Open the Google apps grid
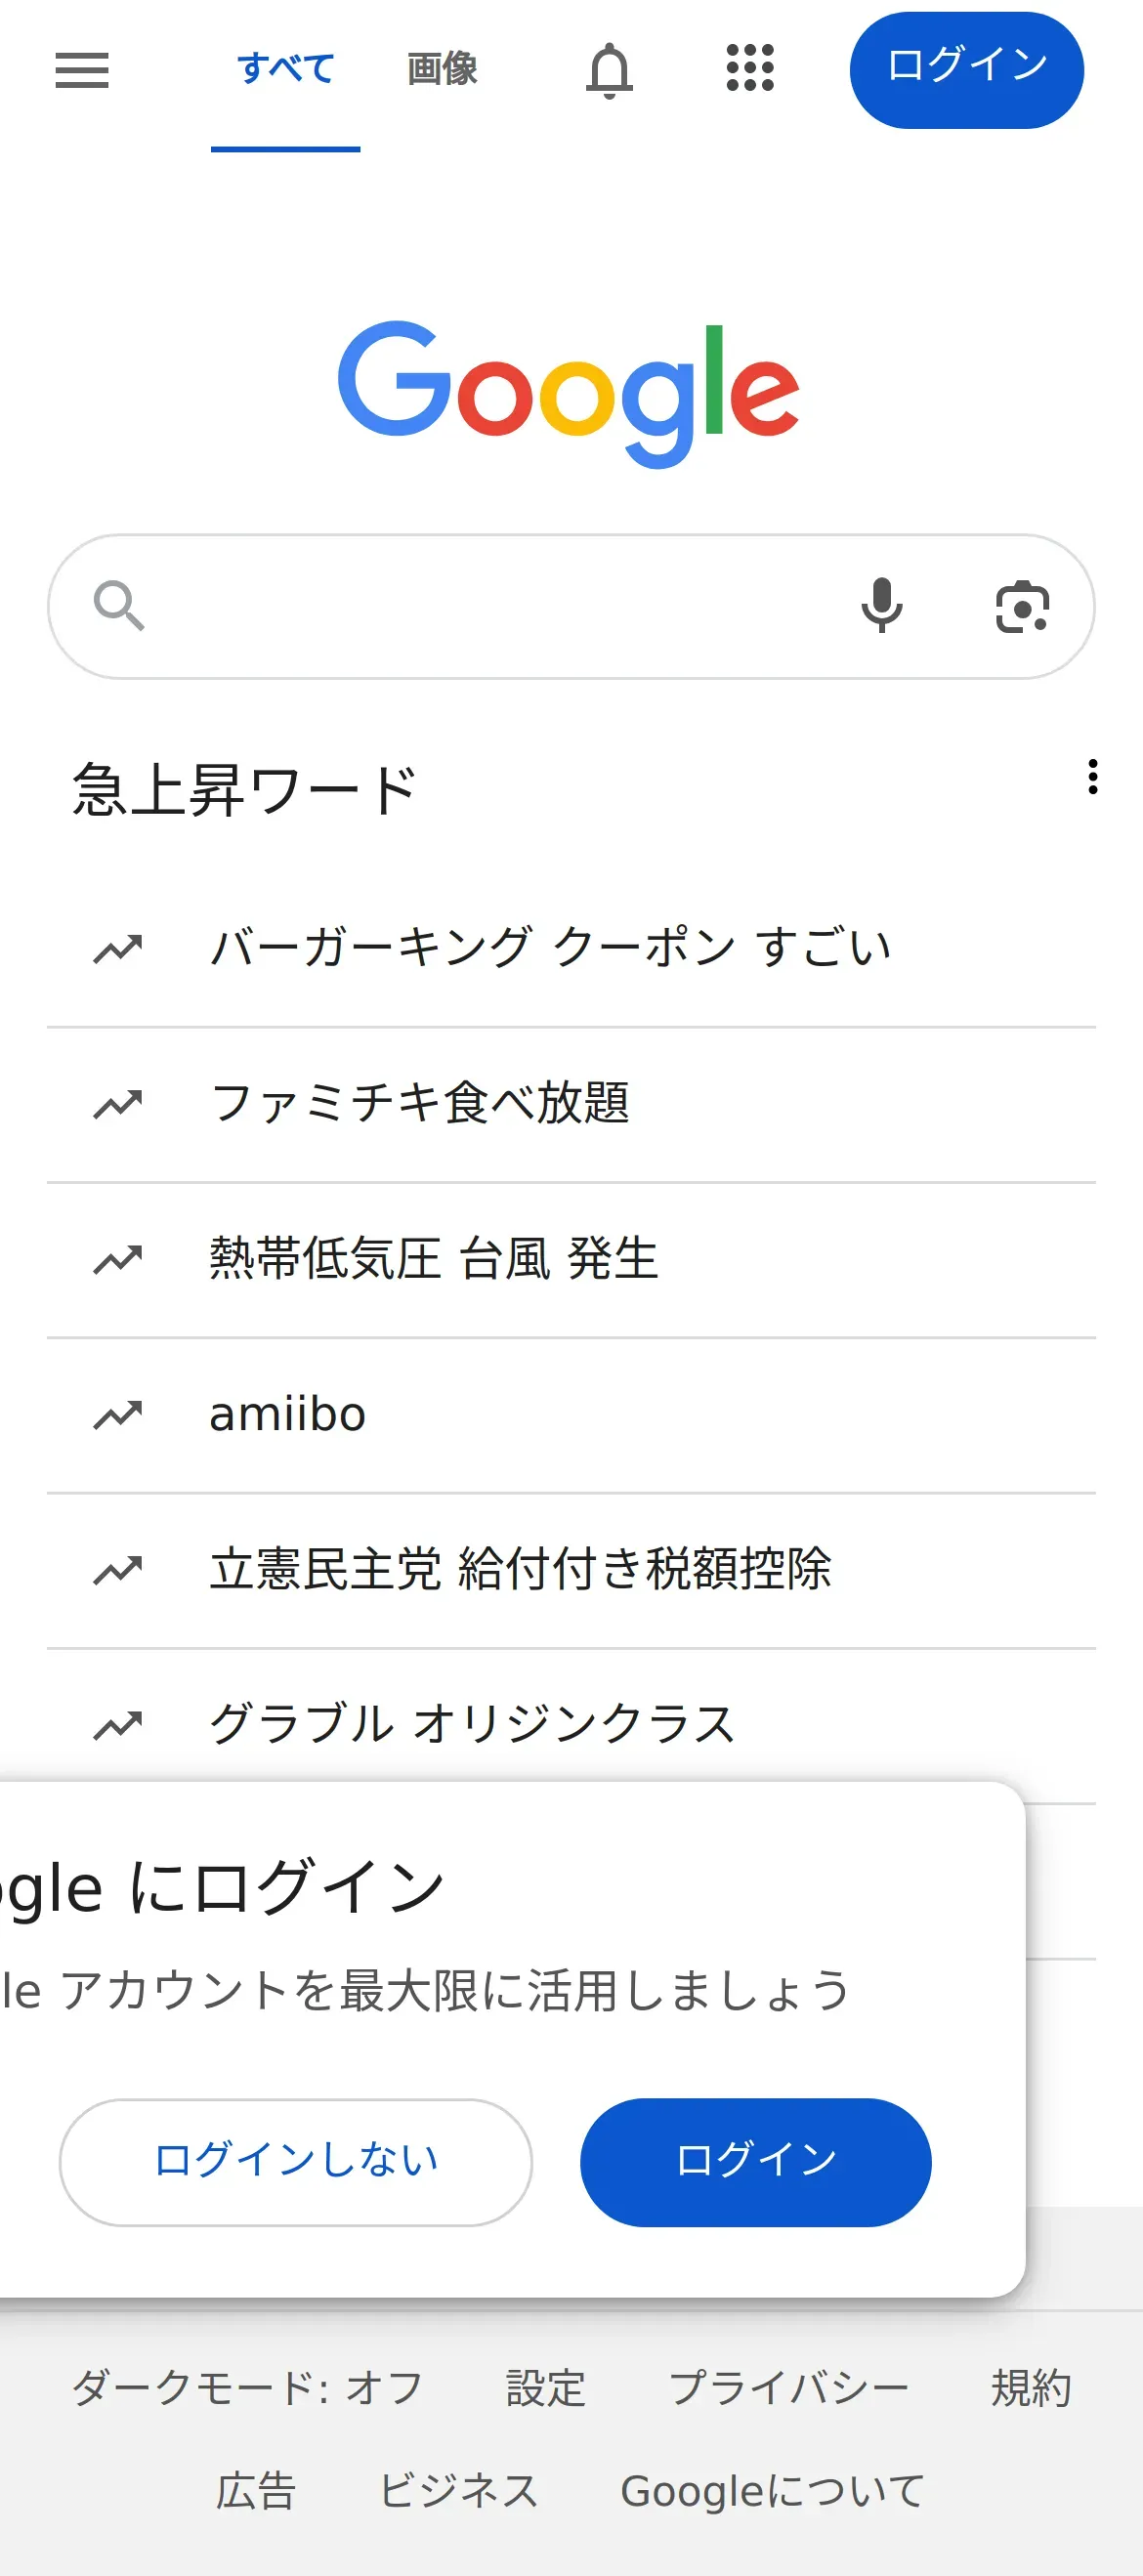The image size is (1143, 2576). tap(750, 69)
